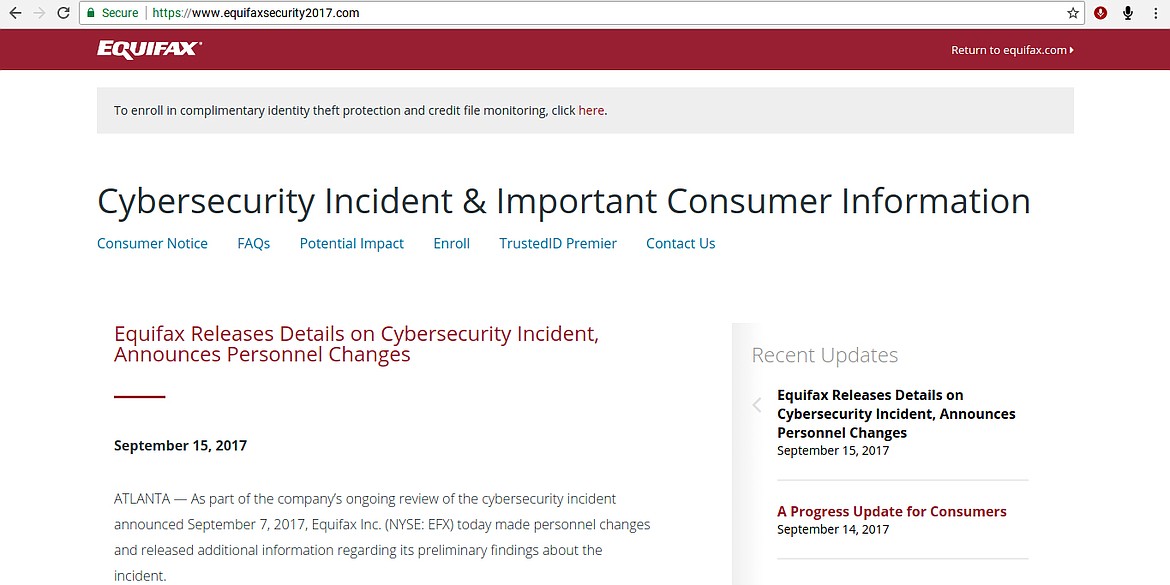Open the Contact Us page

(681, 243)
